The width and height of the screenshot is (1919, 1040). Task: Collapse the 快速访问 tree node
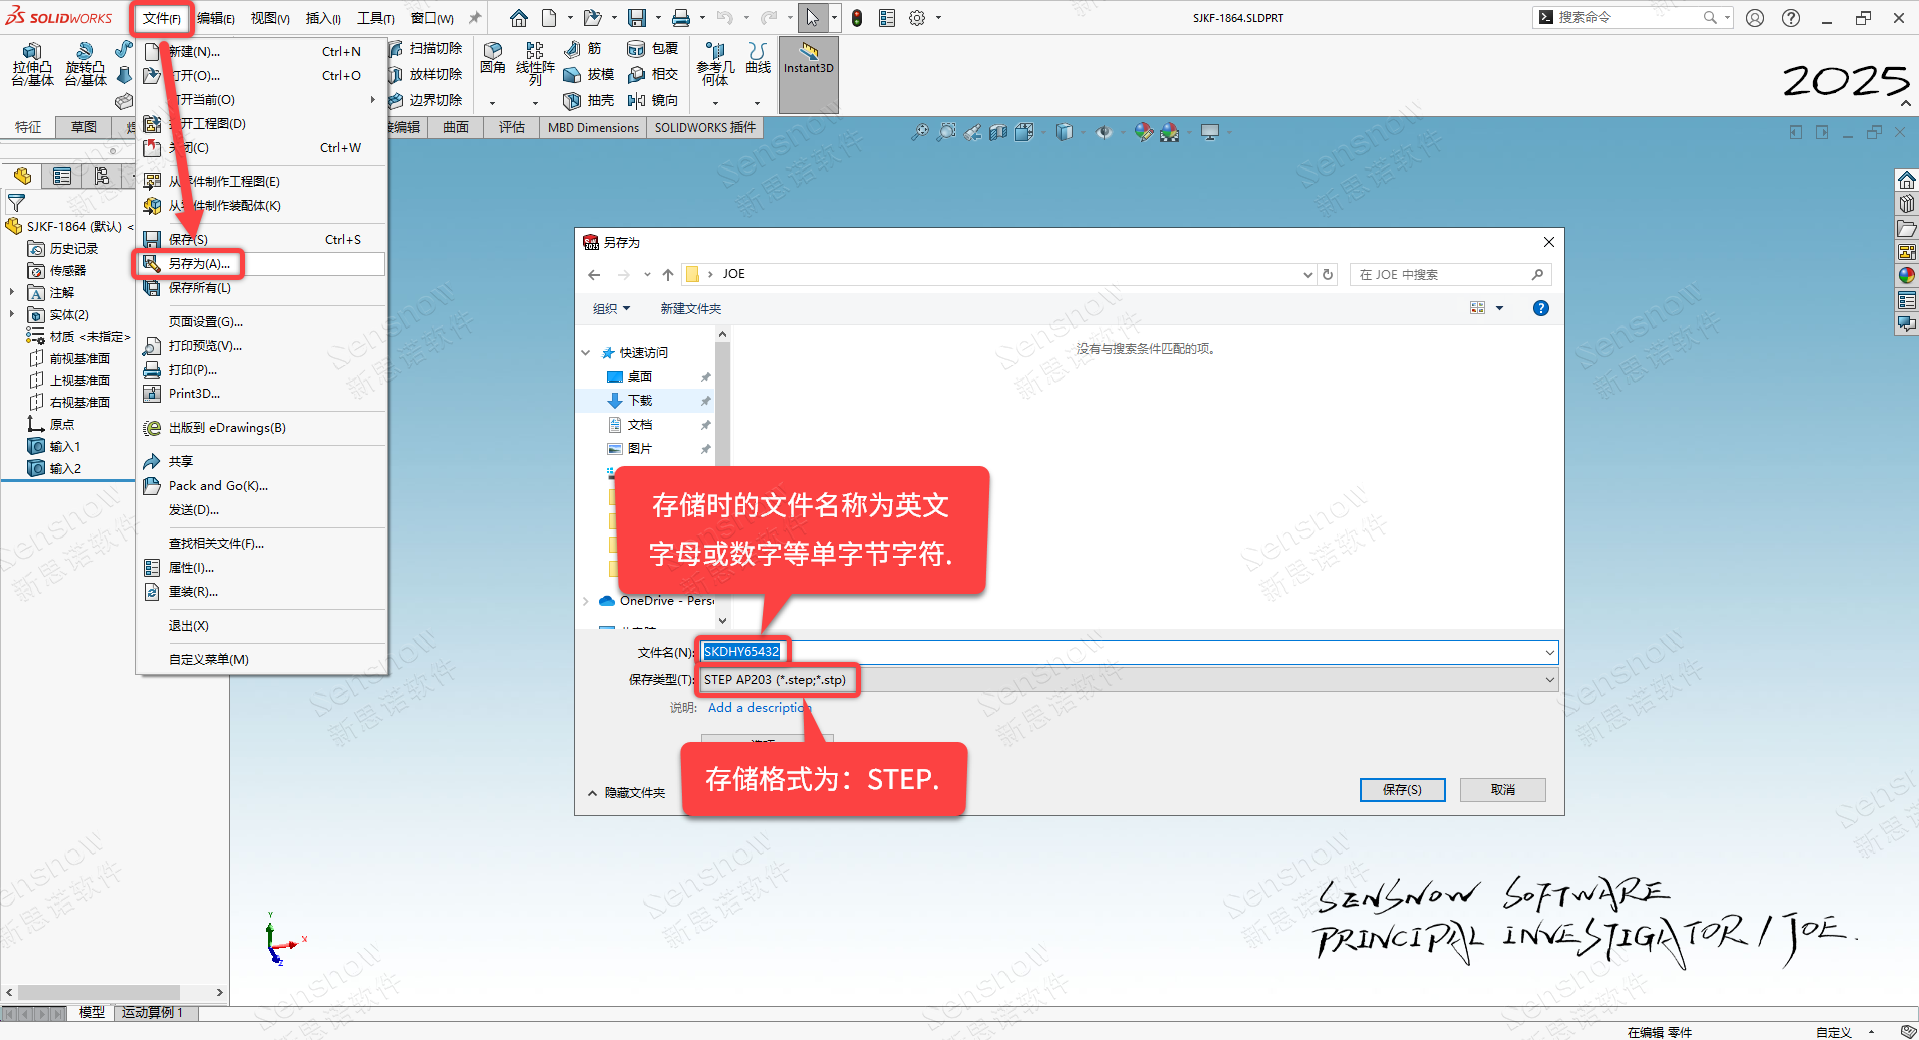(586, 352)
